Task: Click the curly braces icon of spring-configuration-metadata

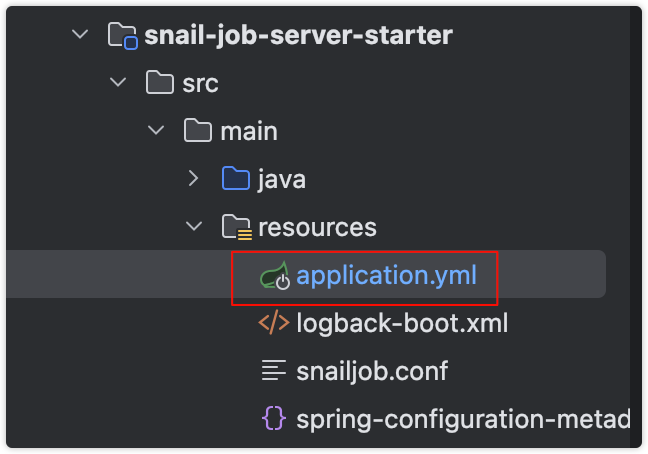Action: click(x=274, y=419)
